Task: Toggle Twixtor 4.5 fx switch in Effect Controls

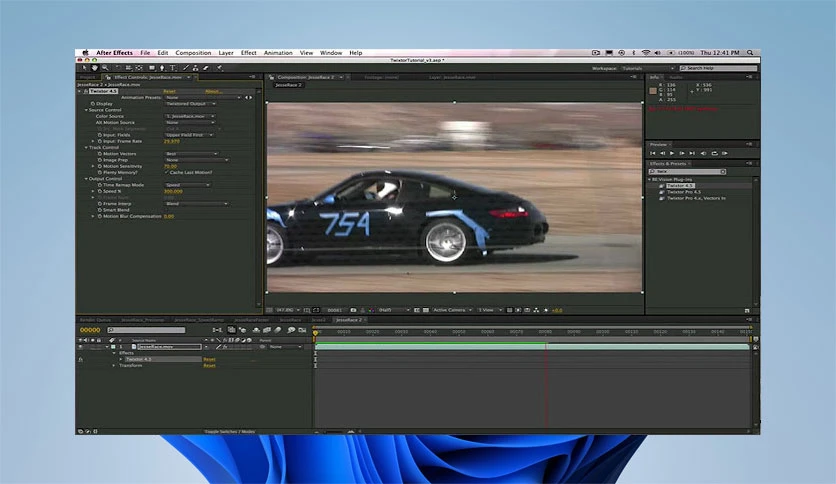Action: point(85,91)
